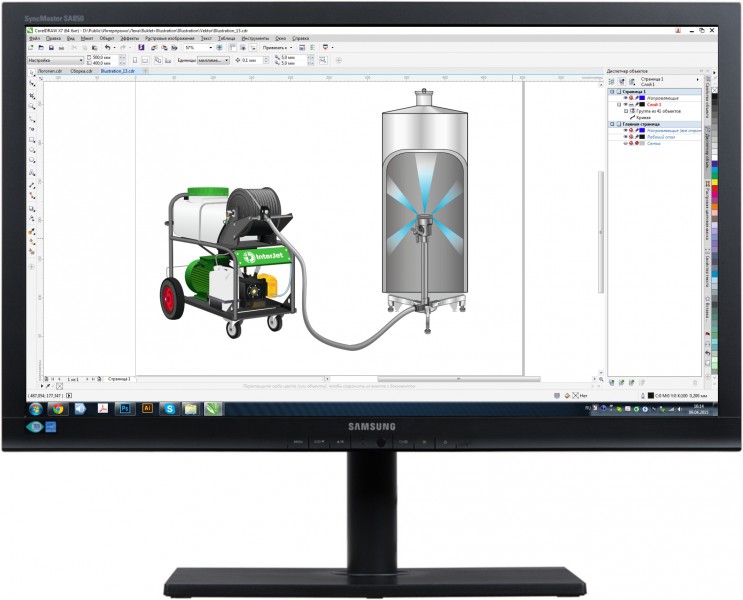The width and height of the screenshot is (743, 600).
Task: Toggle Show Grid button in toolbar
Action: point(243,47)
